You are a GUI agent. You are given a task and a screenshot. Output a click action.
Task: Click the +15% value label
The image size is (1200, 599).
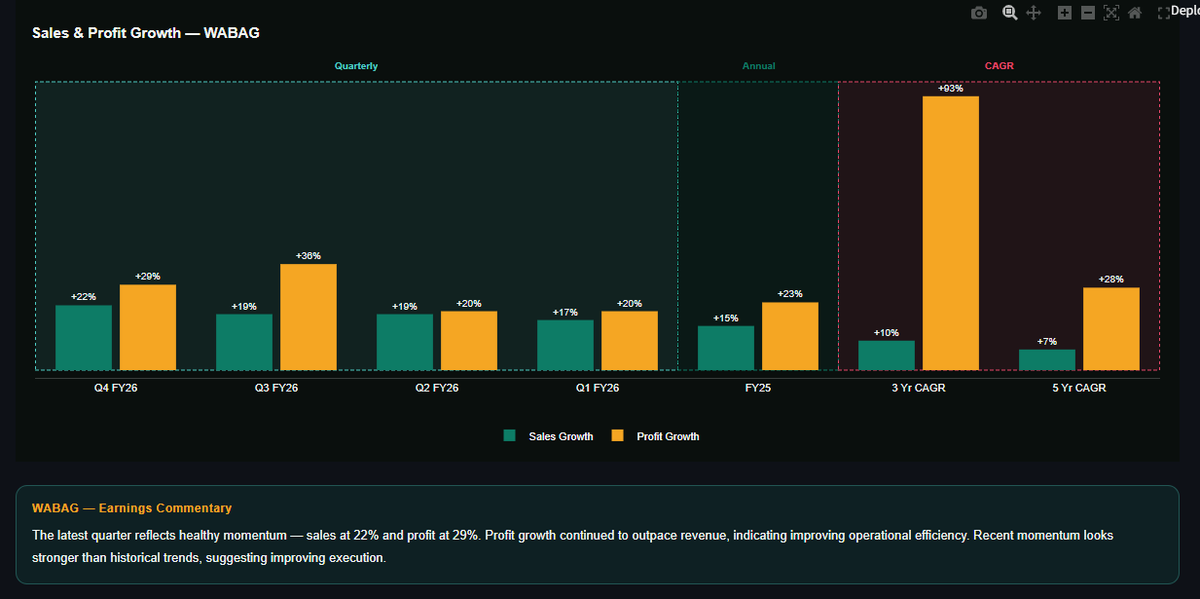click(x=726, y=318)
